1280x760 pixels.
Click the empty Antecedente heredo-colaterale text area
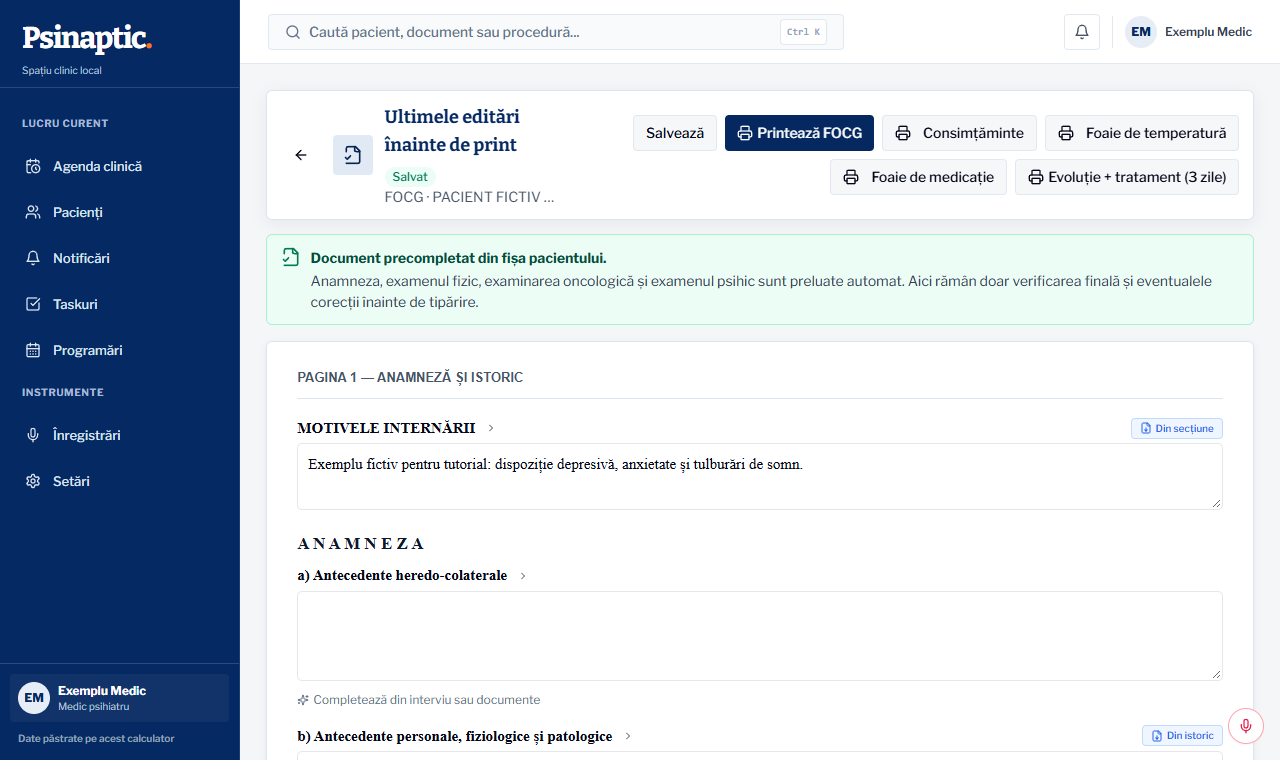click(x=760, y=636)
